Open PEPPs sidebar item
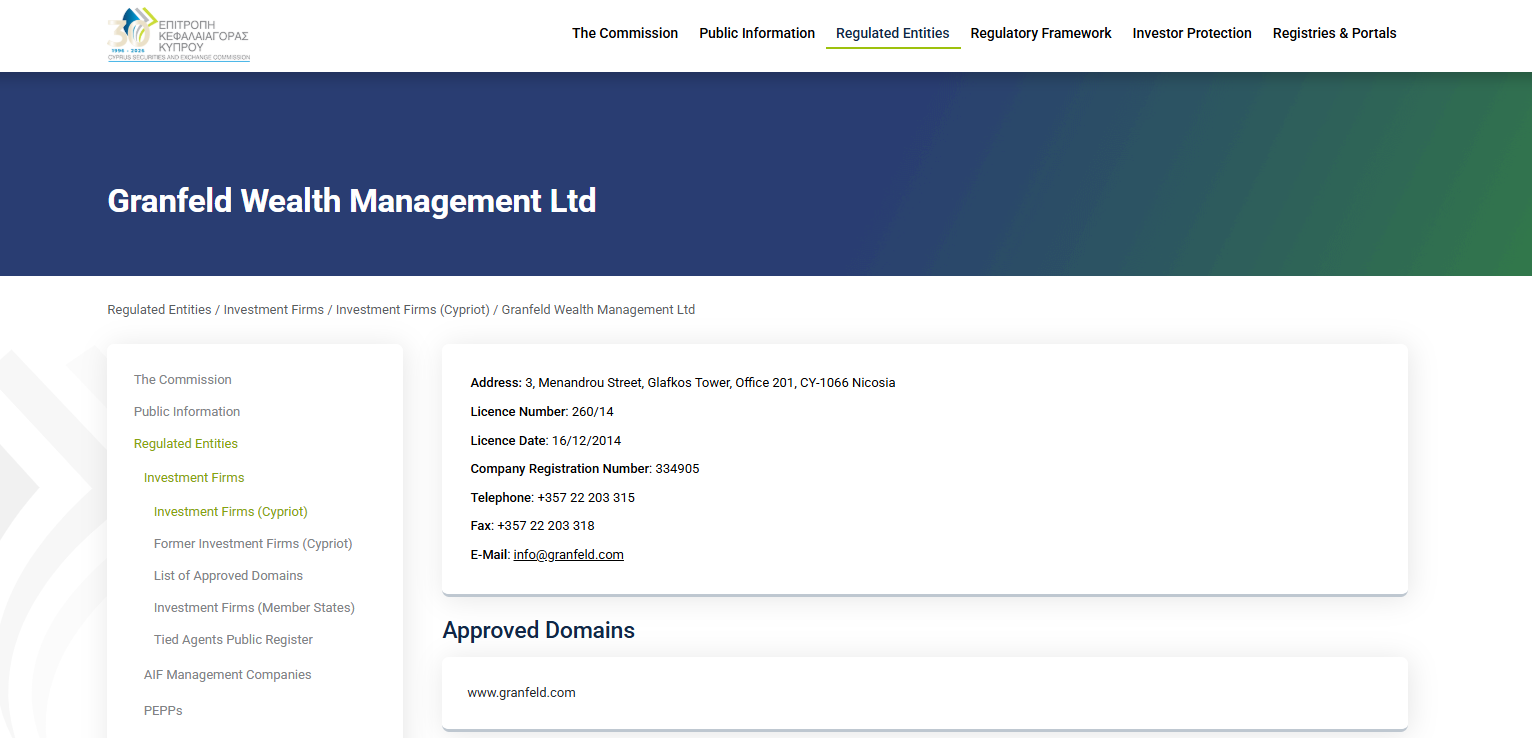 point(163,711)
